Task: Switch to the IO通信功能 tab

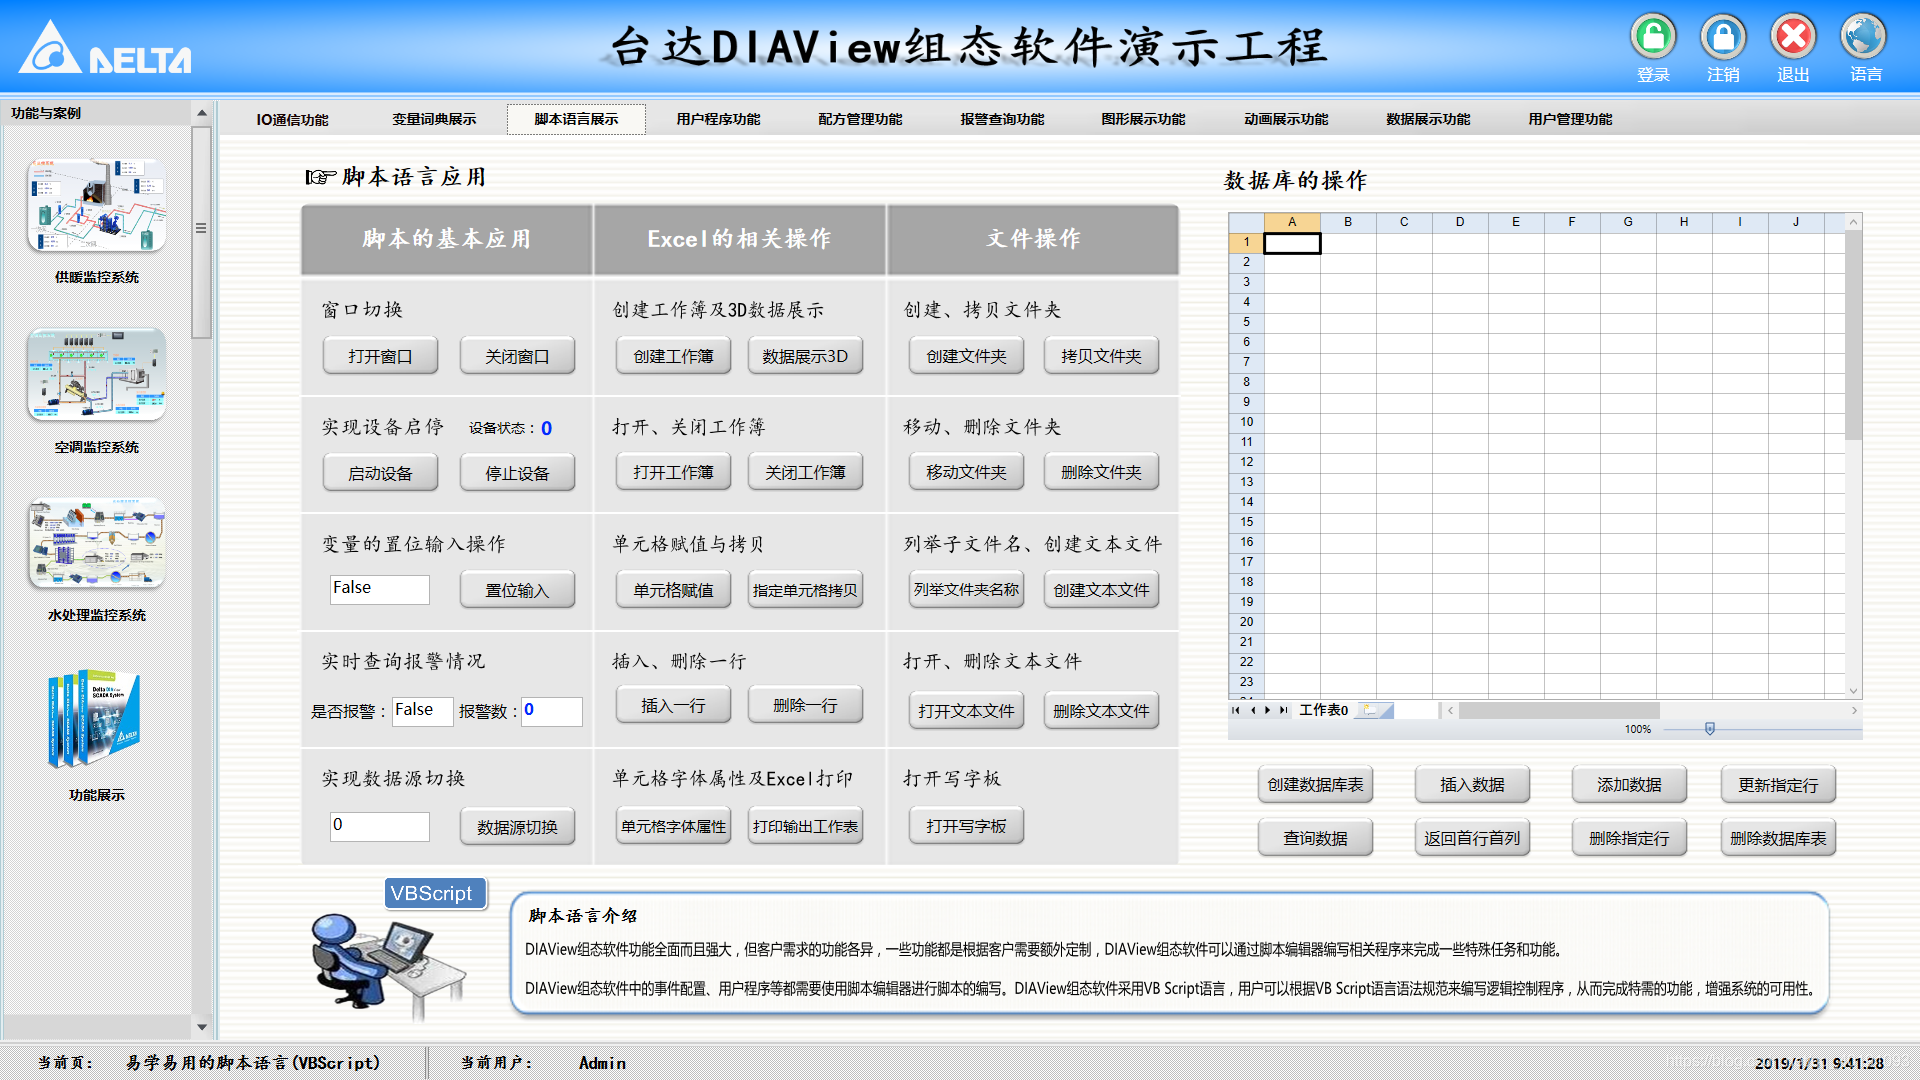Action: [x=294, y=119]
